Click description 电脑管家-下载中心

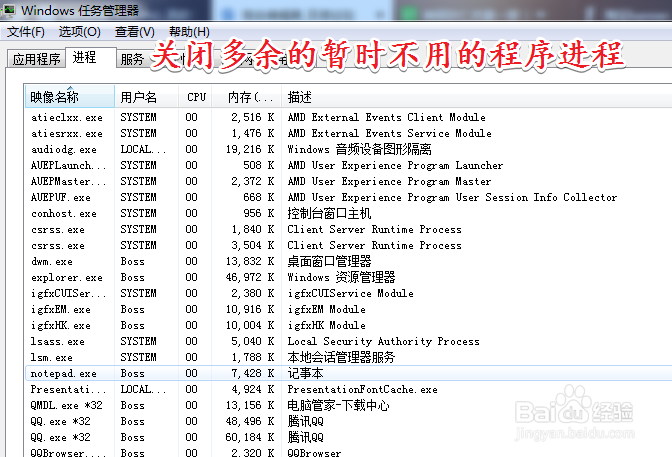(338, 406)
